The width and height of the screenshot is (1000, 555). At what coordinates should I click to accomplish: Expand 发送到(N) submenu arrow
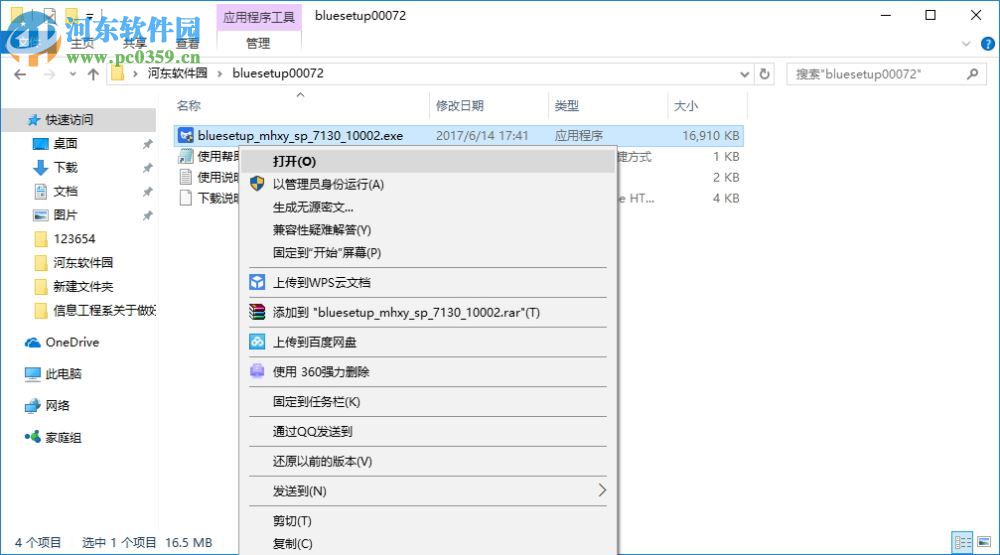601,491
